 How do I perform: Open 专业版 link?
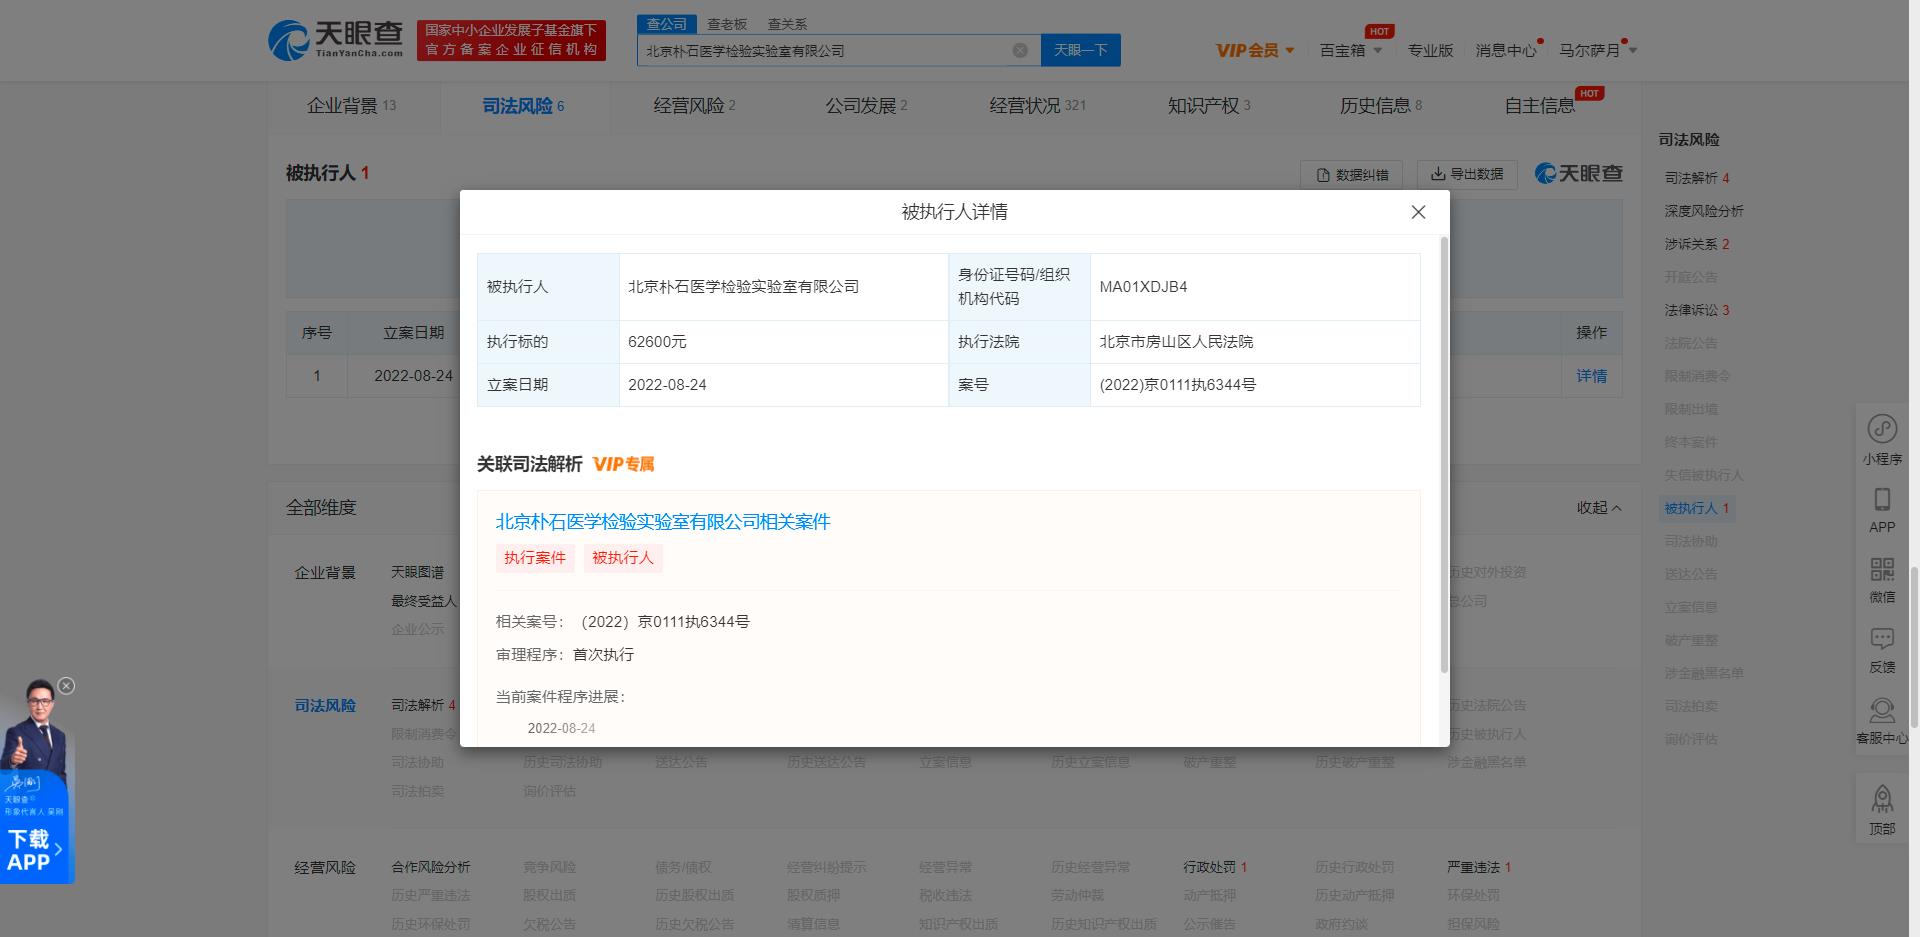tap(1430, 50)
